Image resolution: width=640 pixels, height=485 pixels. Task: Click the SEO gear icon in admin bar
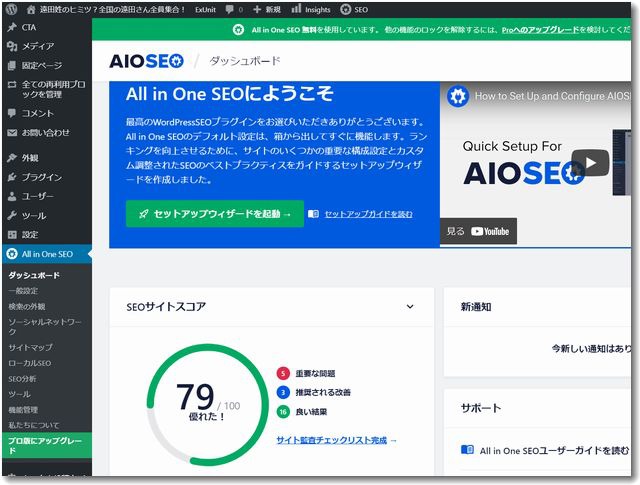pos(346,9)
